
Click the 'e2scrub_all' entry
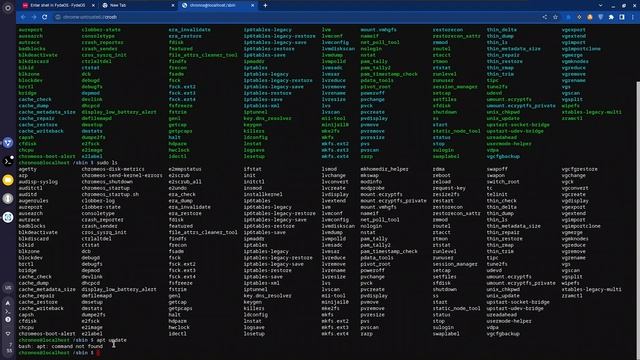(185, 182)
